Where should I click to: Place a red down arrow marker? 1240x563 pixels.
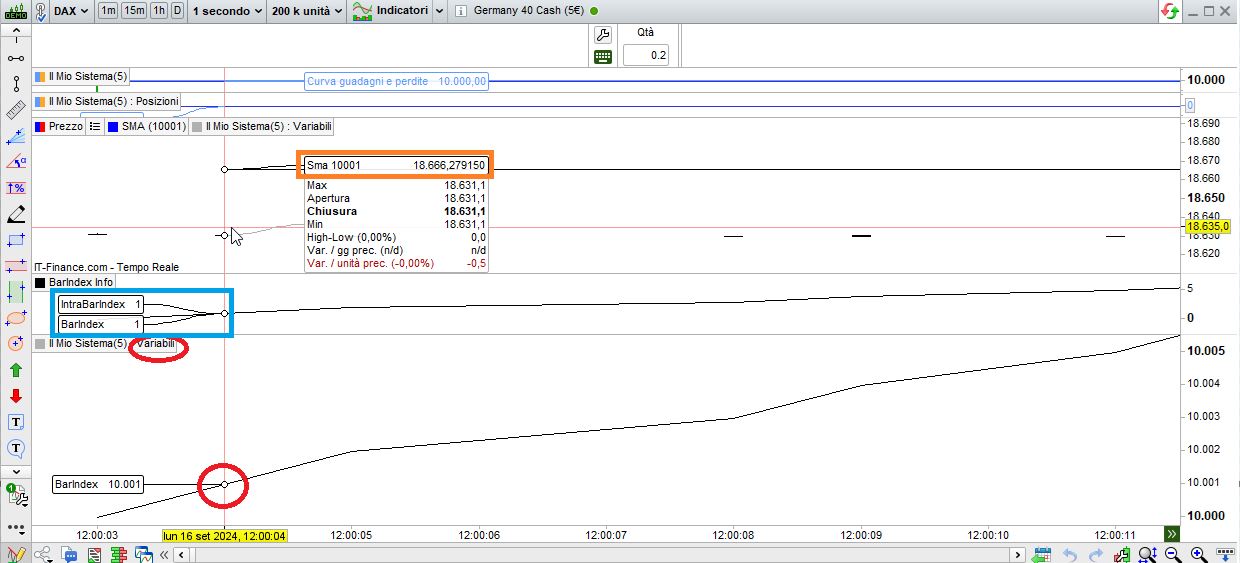coord(16,396)
